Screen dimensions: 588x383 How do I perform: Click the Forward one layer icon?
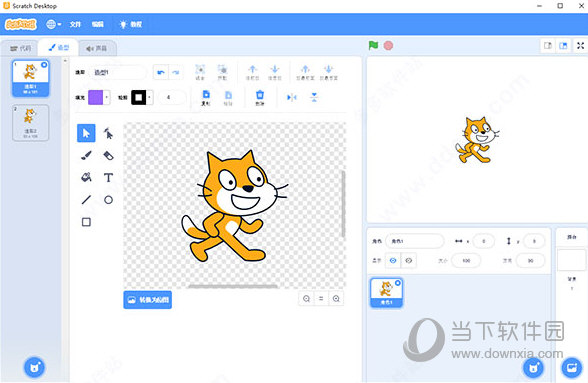[x=252, y=72]
